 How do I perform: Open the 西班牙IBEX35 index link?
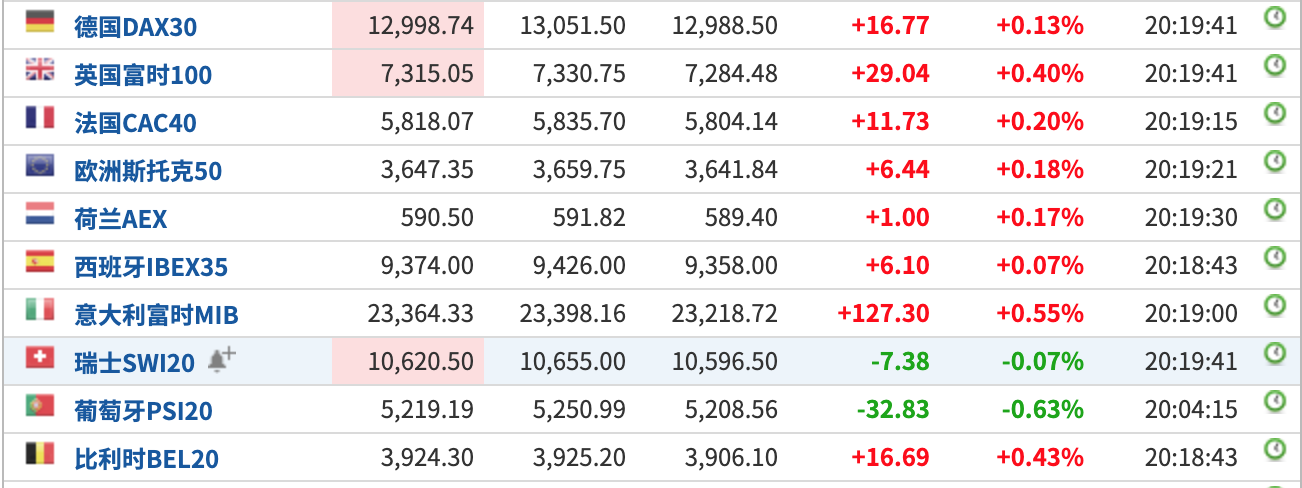tap(151, 267)
